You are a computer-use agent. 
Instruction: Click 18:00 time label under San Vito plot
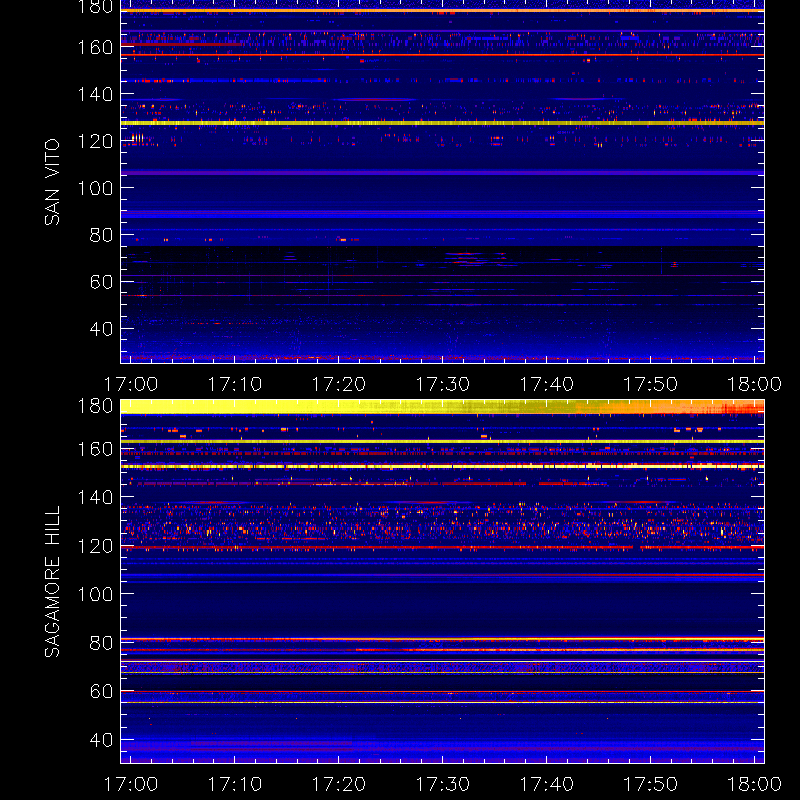pos(754,384)
